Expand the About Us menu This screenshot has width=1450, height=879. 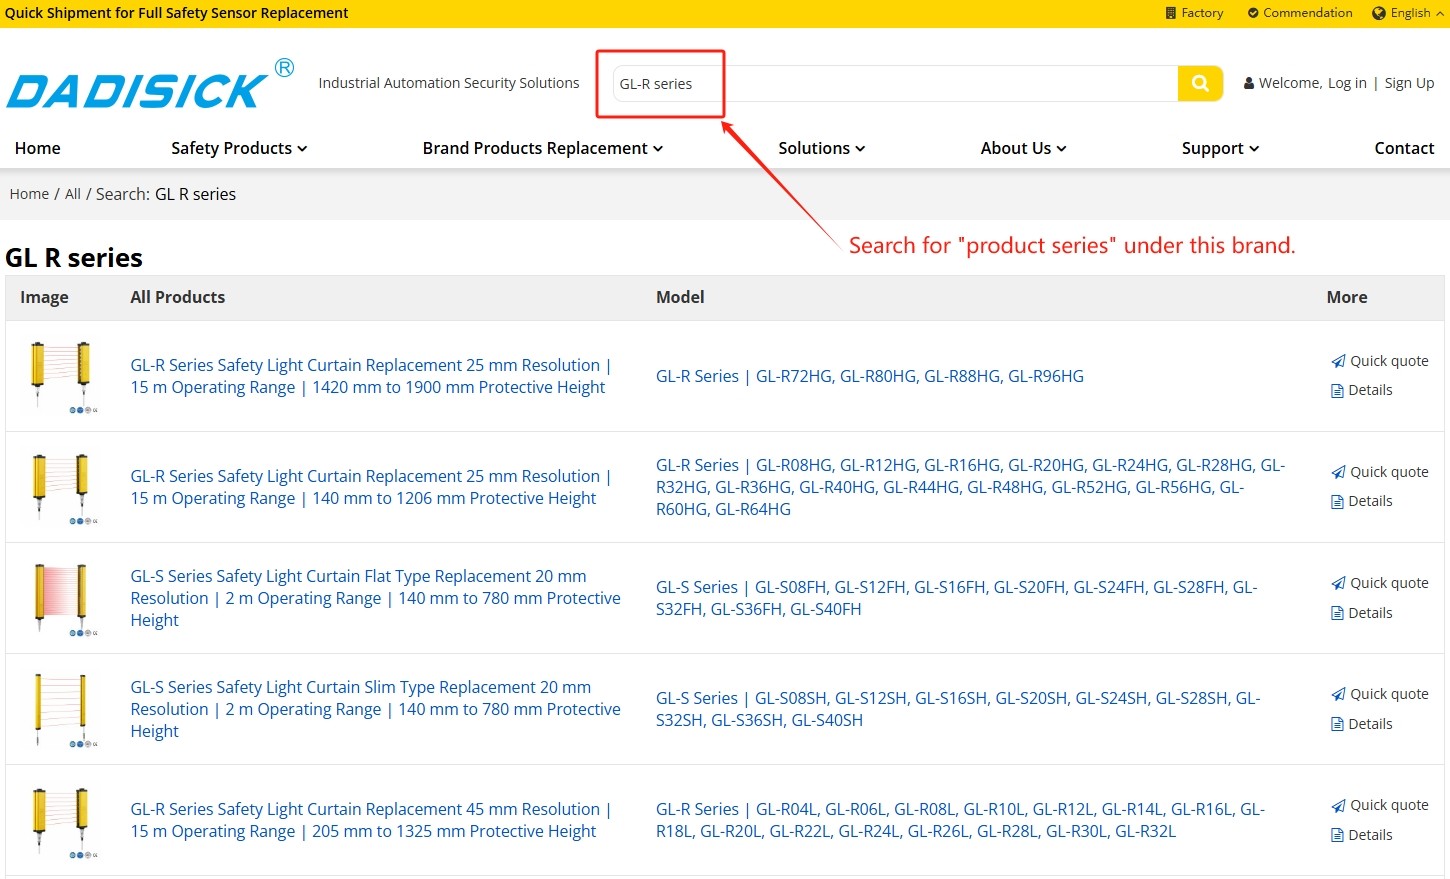1023,148
